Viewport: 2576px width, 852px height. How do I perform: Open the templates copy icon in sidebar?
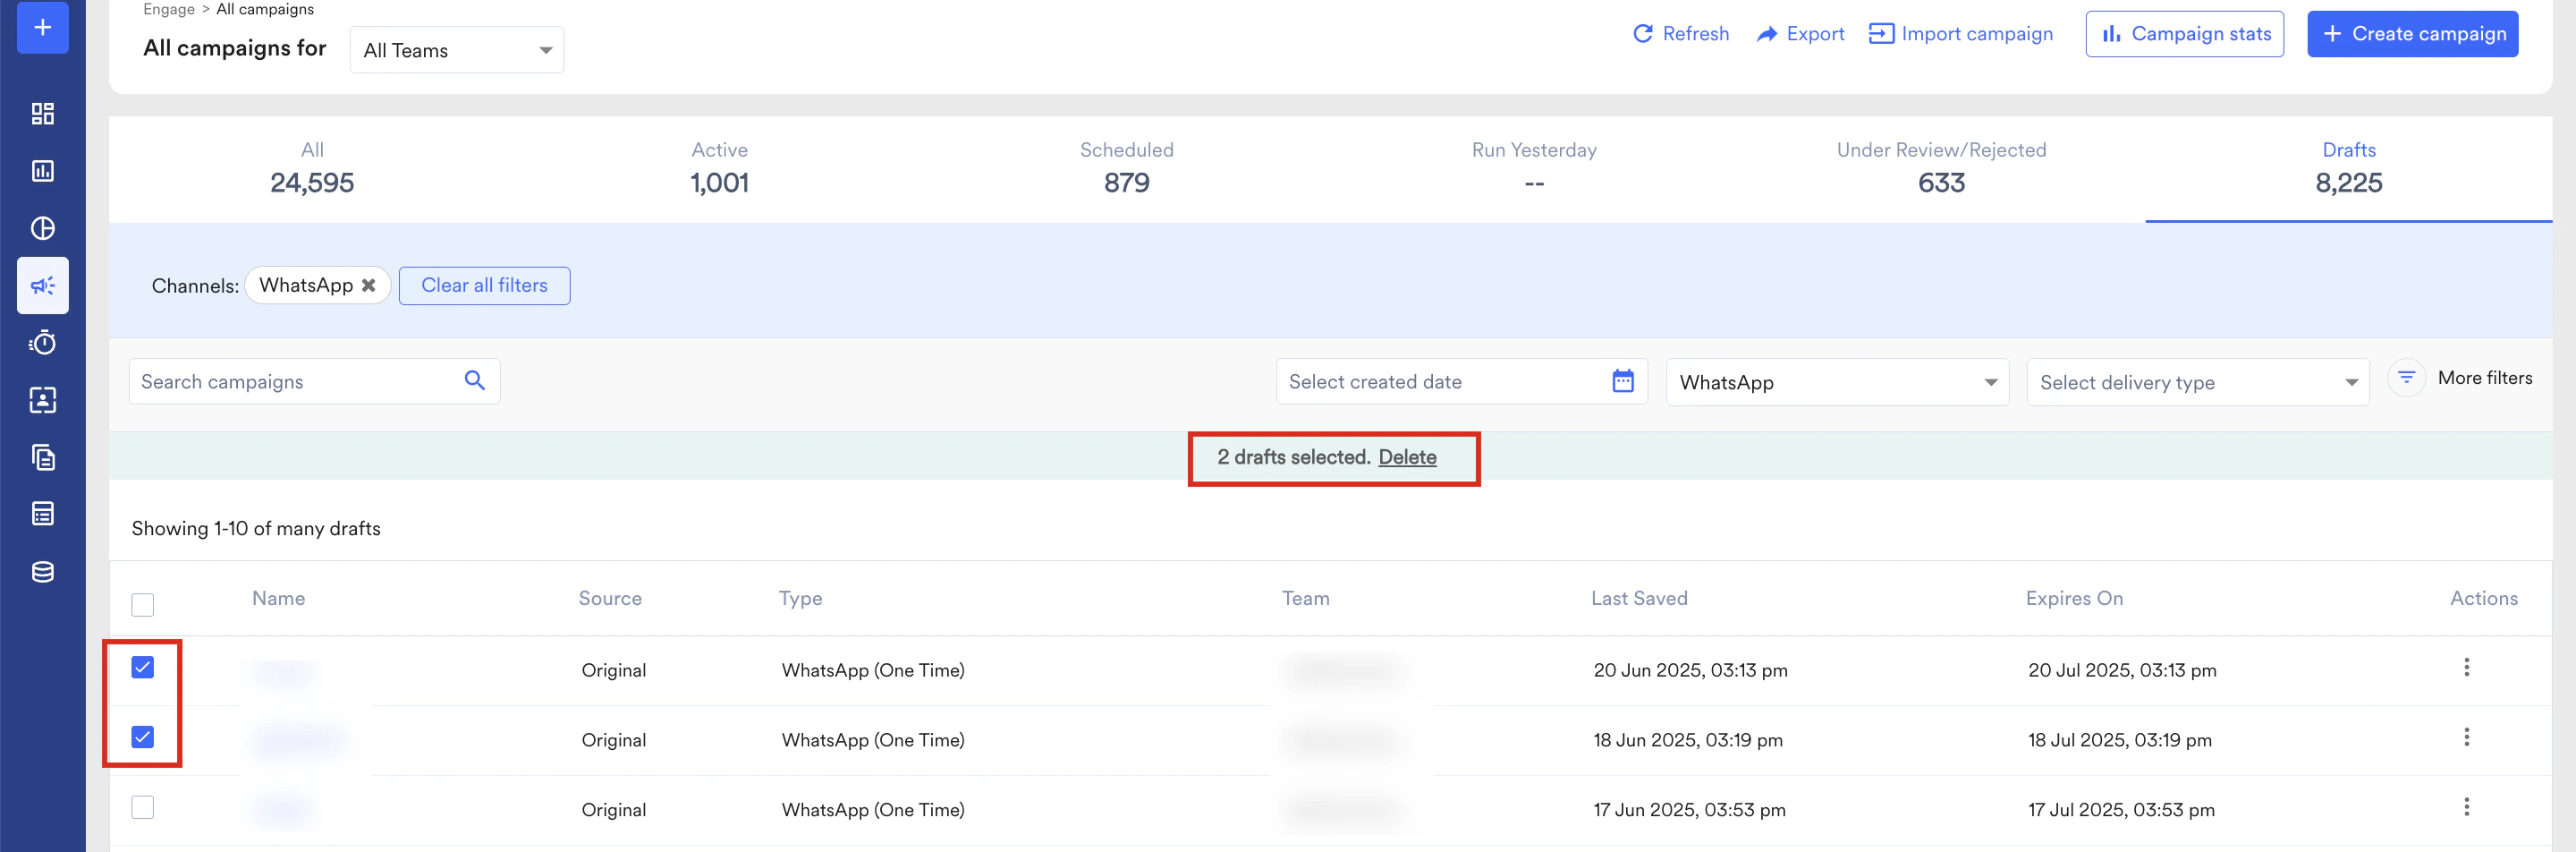click(42, 457)
